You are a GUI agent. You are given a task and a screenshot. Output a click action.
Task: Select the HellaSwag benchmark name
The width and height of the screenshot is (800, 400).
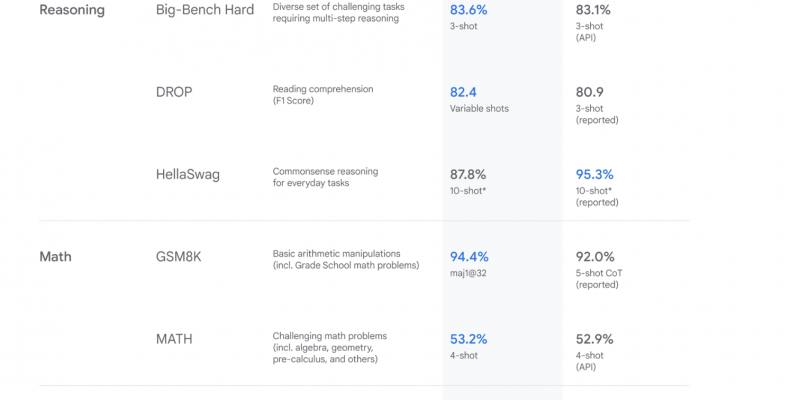[188, 175]
